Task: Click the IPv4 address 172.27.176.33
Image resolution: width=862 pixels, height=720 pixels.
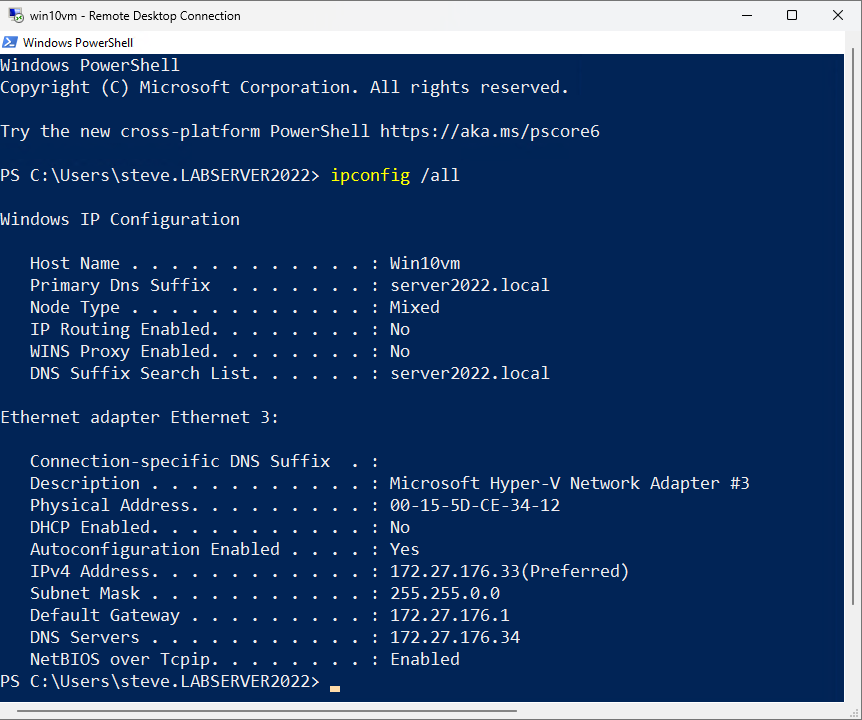Action: pos(454,572)
